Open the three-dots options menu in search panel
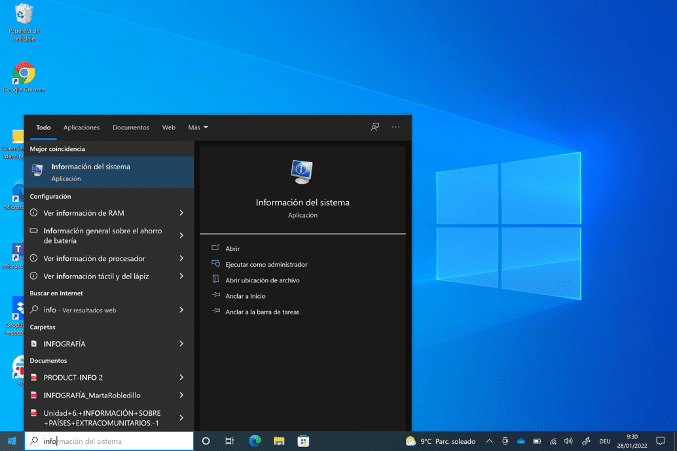Image resolution: width=677 pixels, height=451 pixels. [x=396, y=128]
